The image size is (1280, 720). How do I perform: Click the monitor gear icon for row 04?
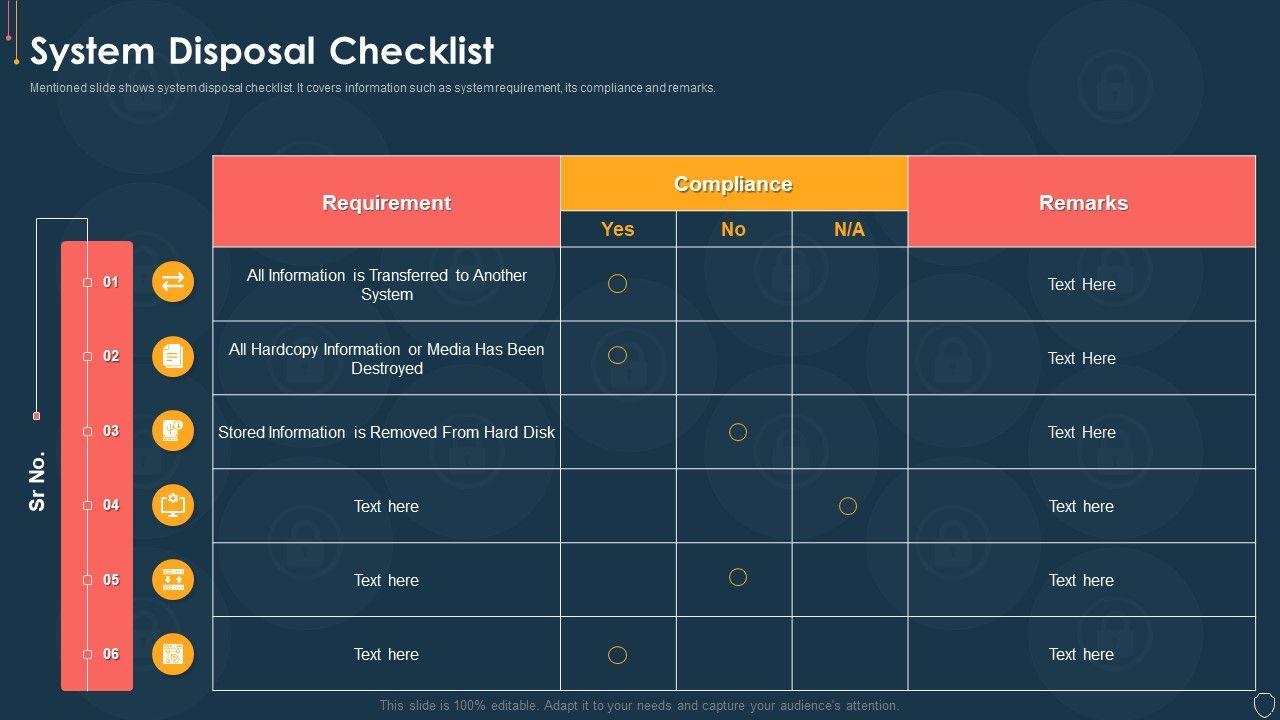(x=173, y=505)
